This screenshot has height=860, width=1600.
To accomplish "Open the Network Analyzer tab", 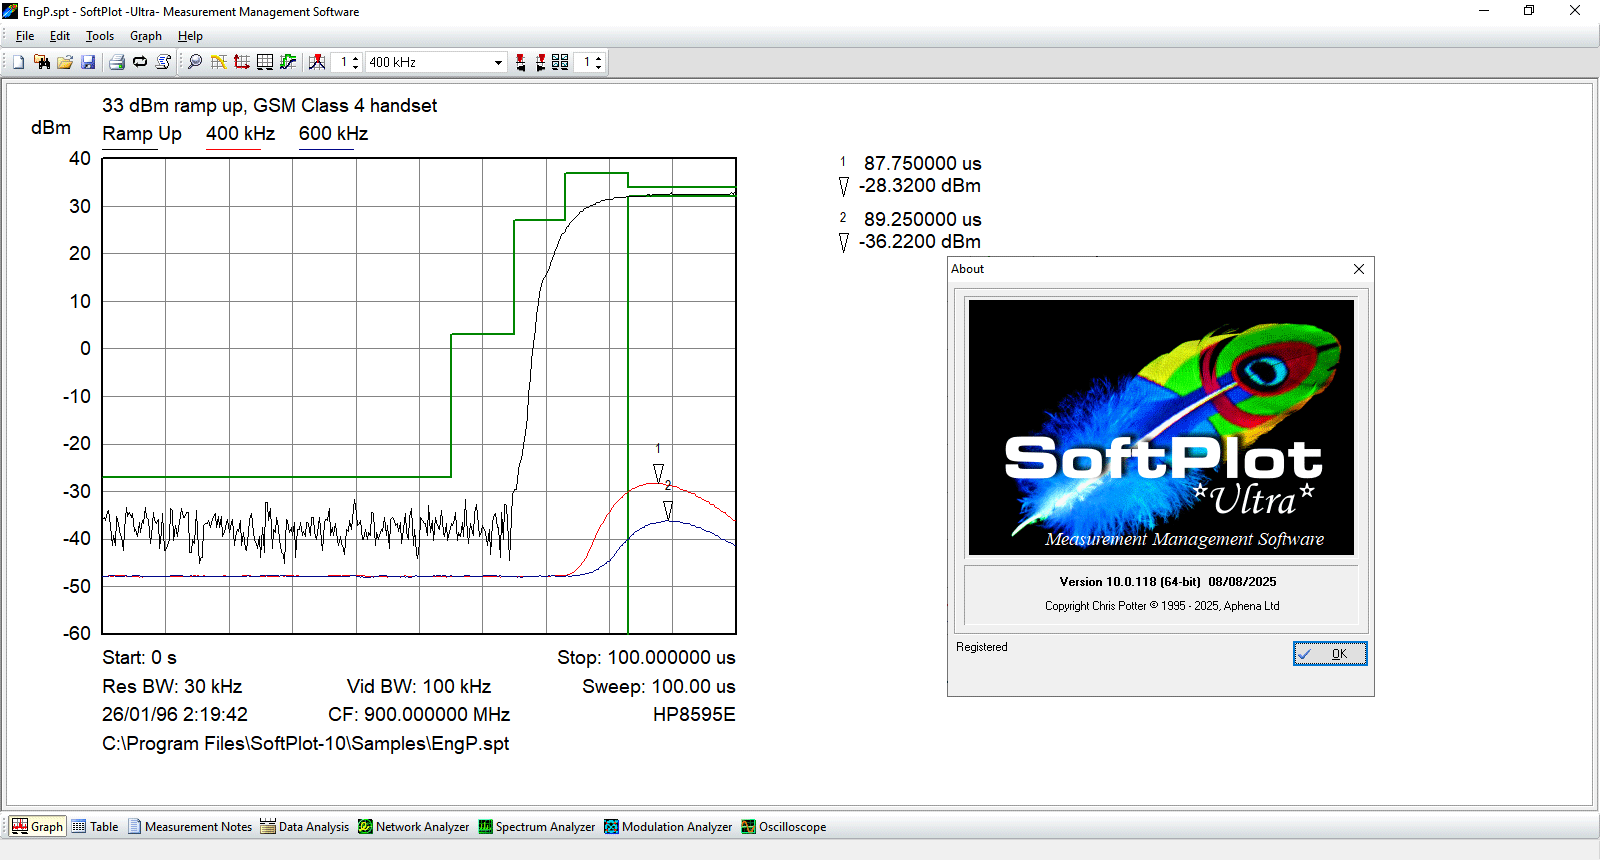I will 414,826.
